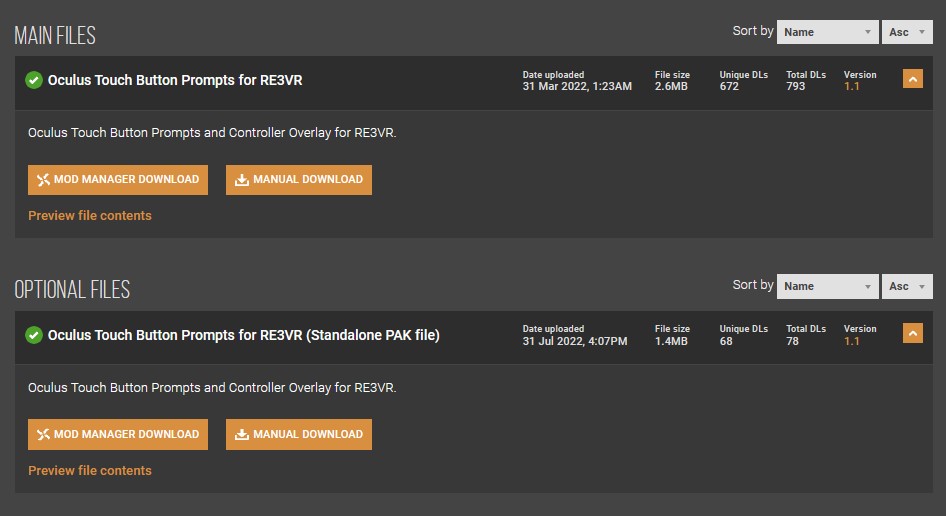The width and height of the screenshot is (946, 516).
Task: Click Manual Download button for main file
Action: [299, 180]
